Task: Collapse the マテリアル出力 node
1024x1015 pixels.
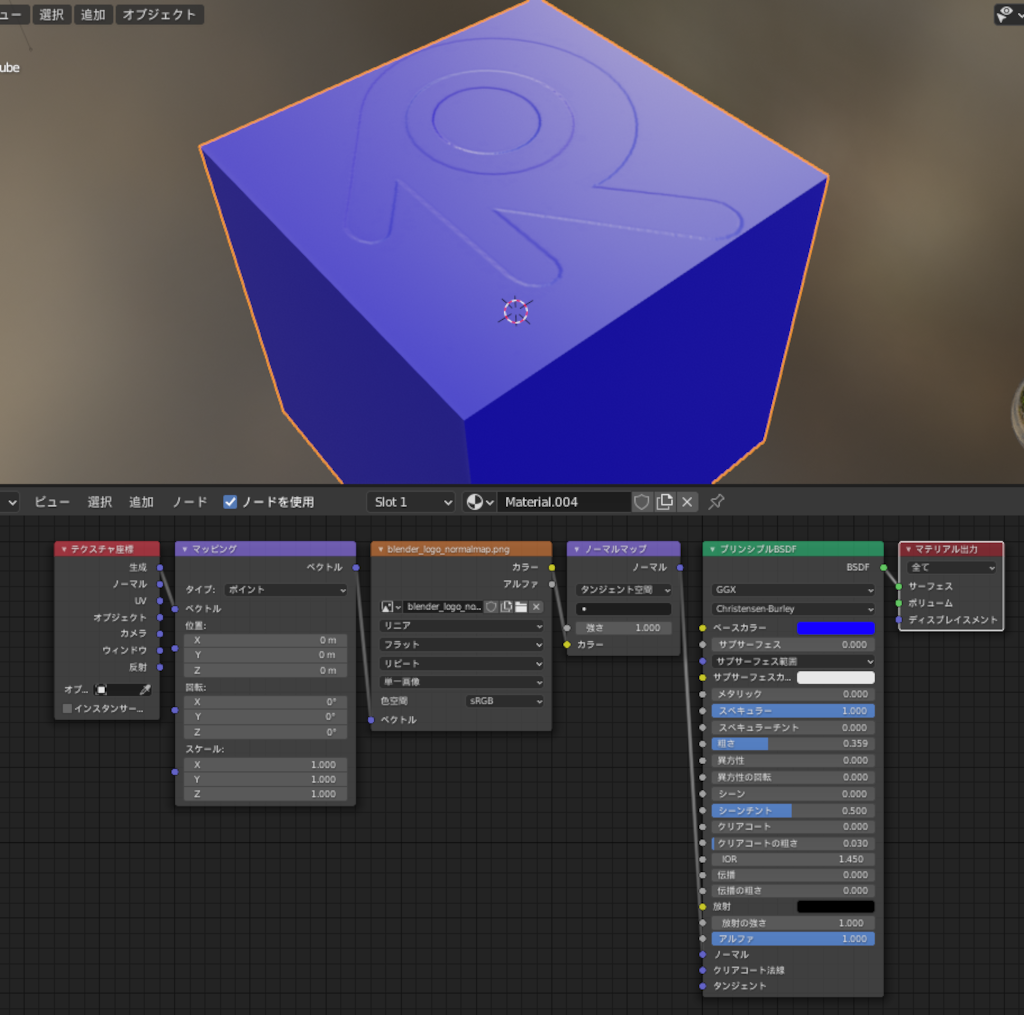Action: point(908,549)
